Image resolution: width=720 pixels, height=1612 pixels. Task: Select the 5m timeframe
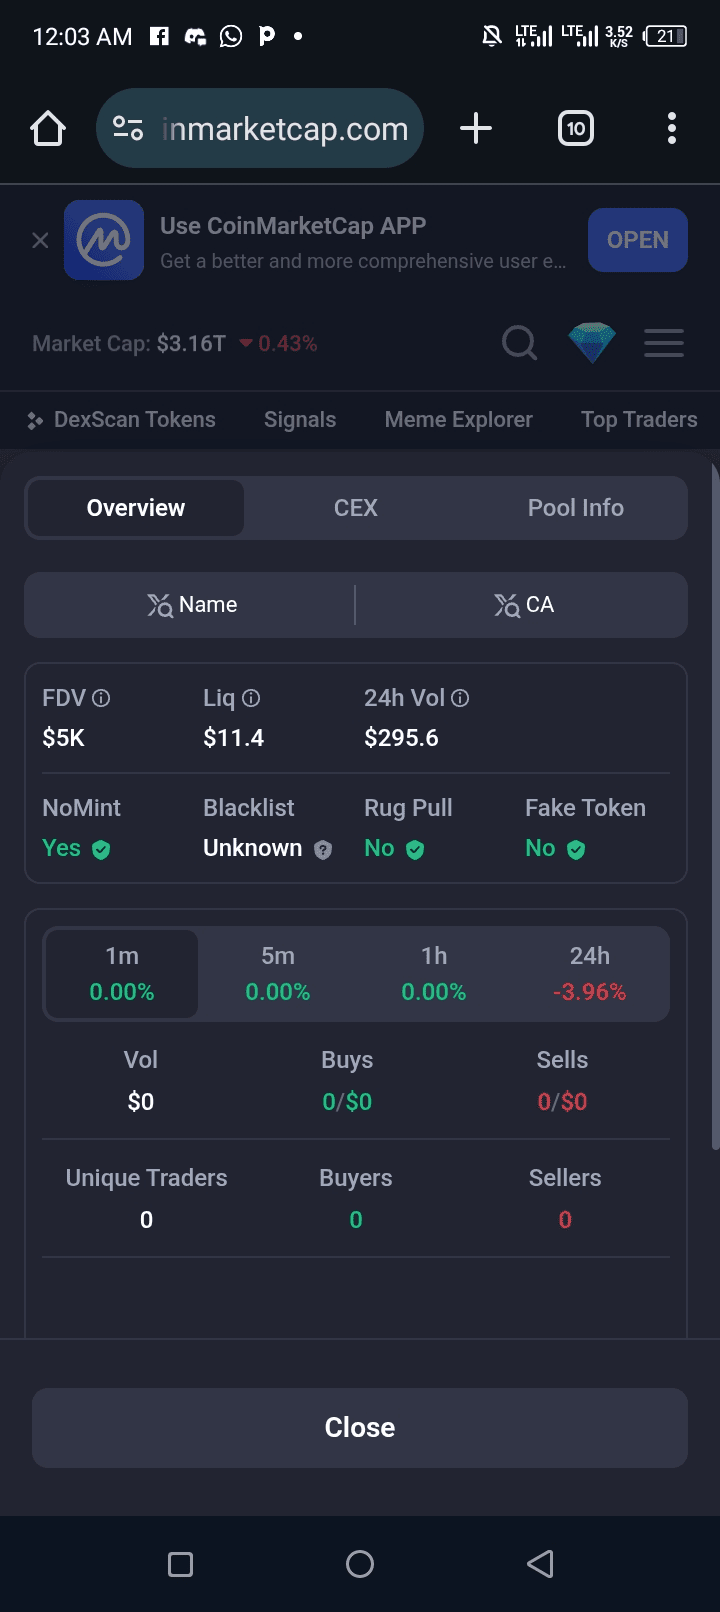pos(278,974)
